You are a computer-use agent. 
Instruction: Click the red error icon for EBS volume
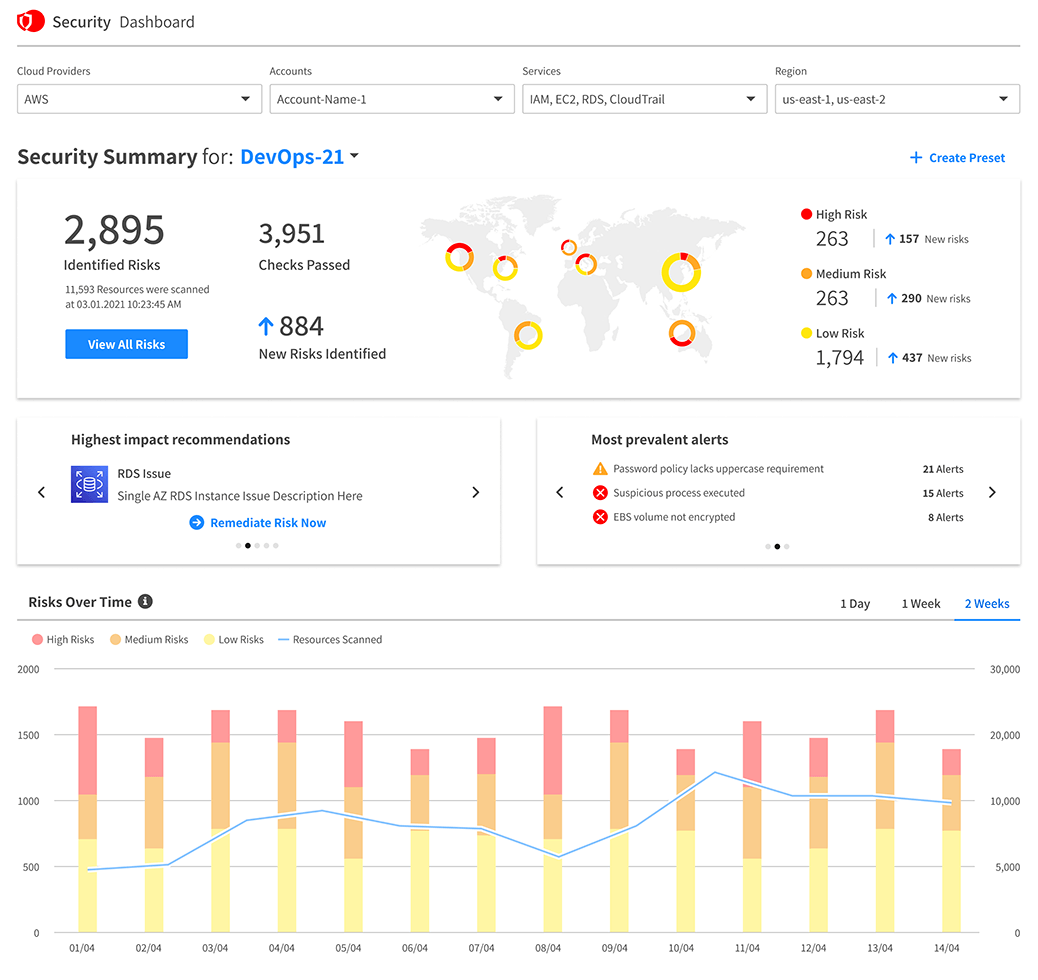[x=600, y=517]
